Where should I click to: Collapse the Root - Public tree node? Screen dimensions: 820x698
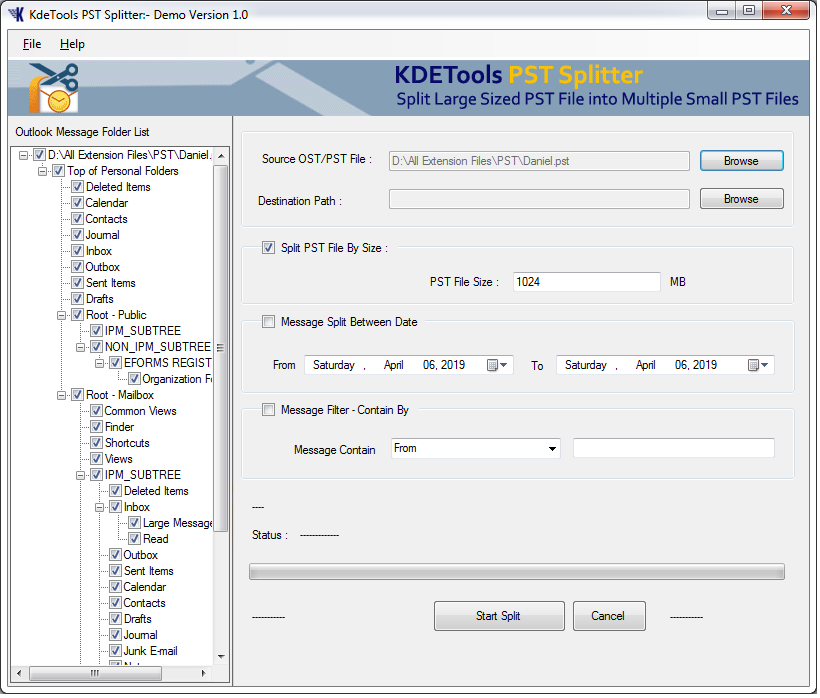tap(62, 315)
